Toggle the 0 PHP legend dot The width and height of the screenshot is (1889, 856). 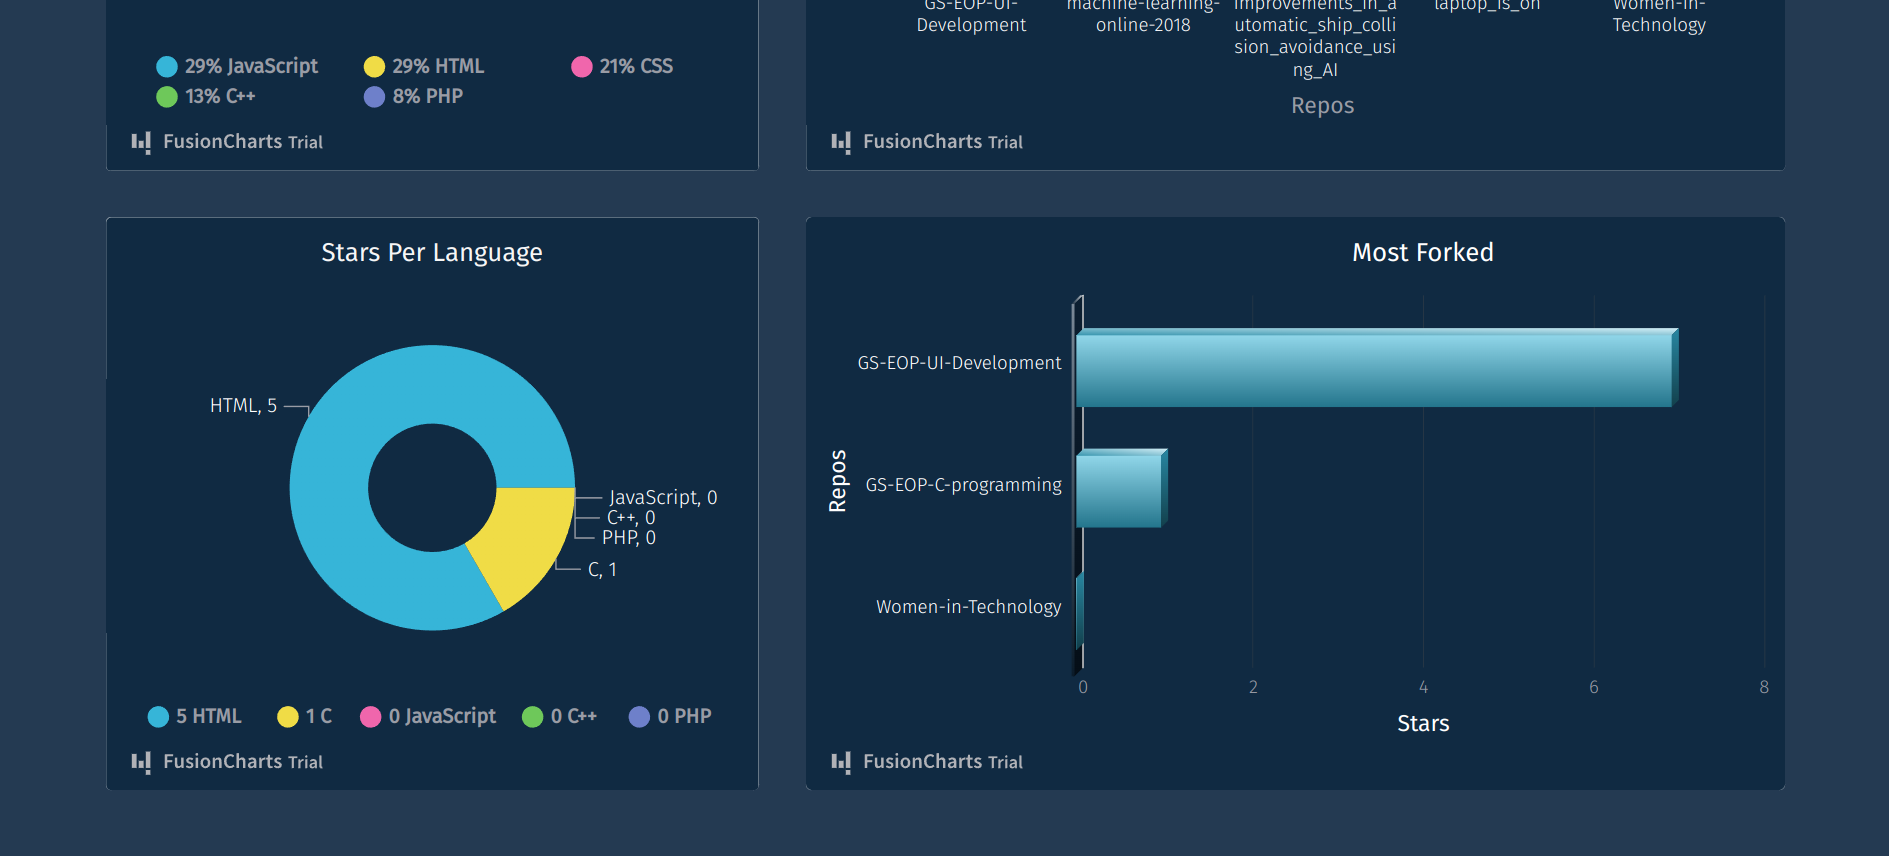[x=639, y=717]
